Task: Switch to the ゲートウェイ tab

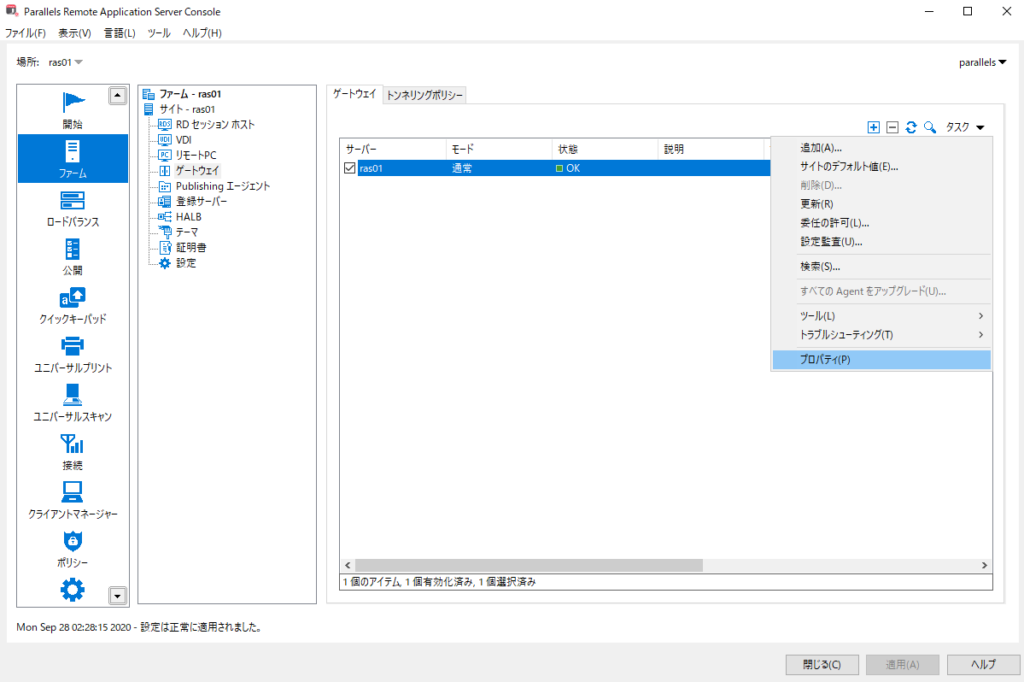Action: point(355,94)
